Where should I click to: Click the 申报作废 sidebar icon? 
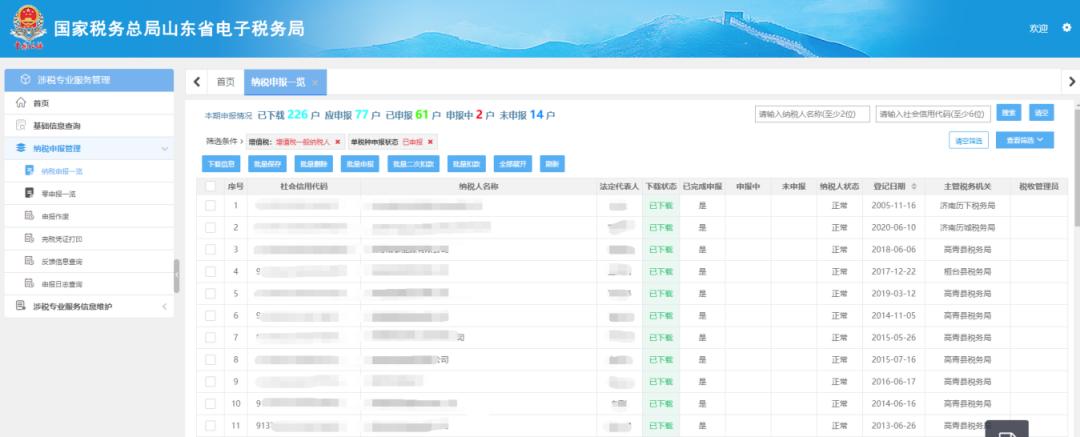[30, 216]
